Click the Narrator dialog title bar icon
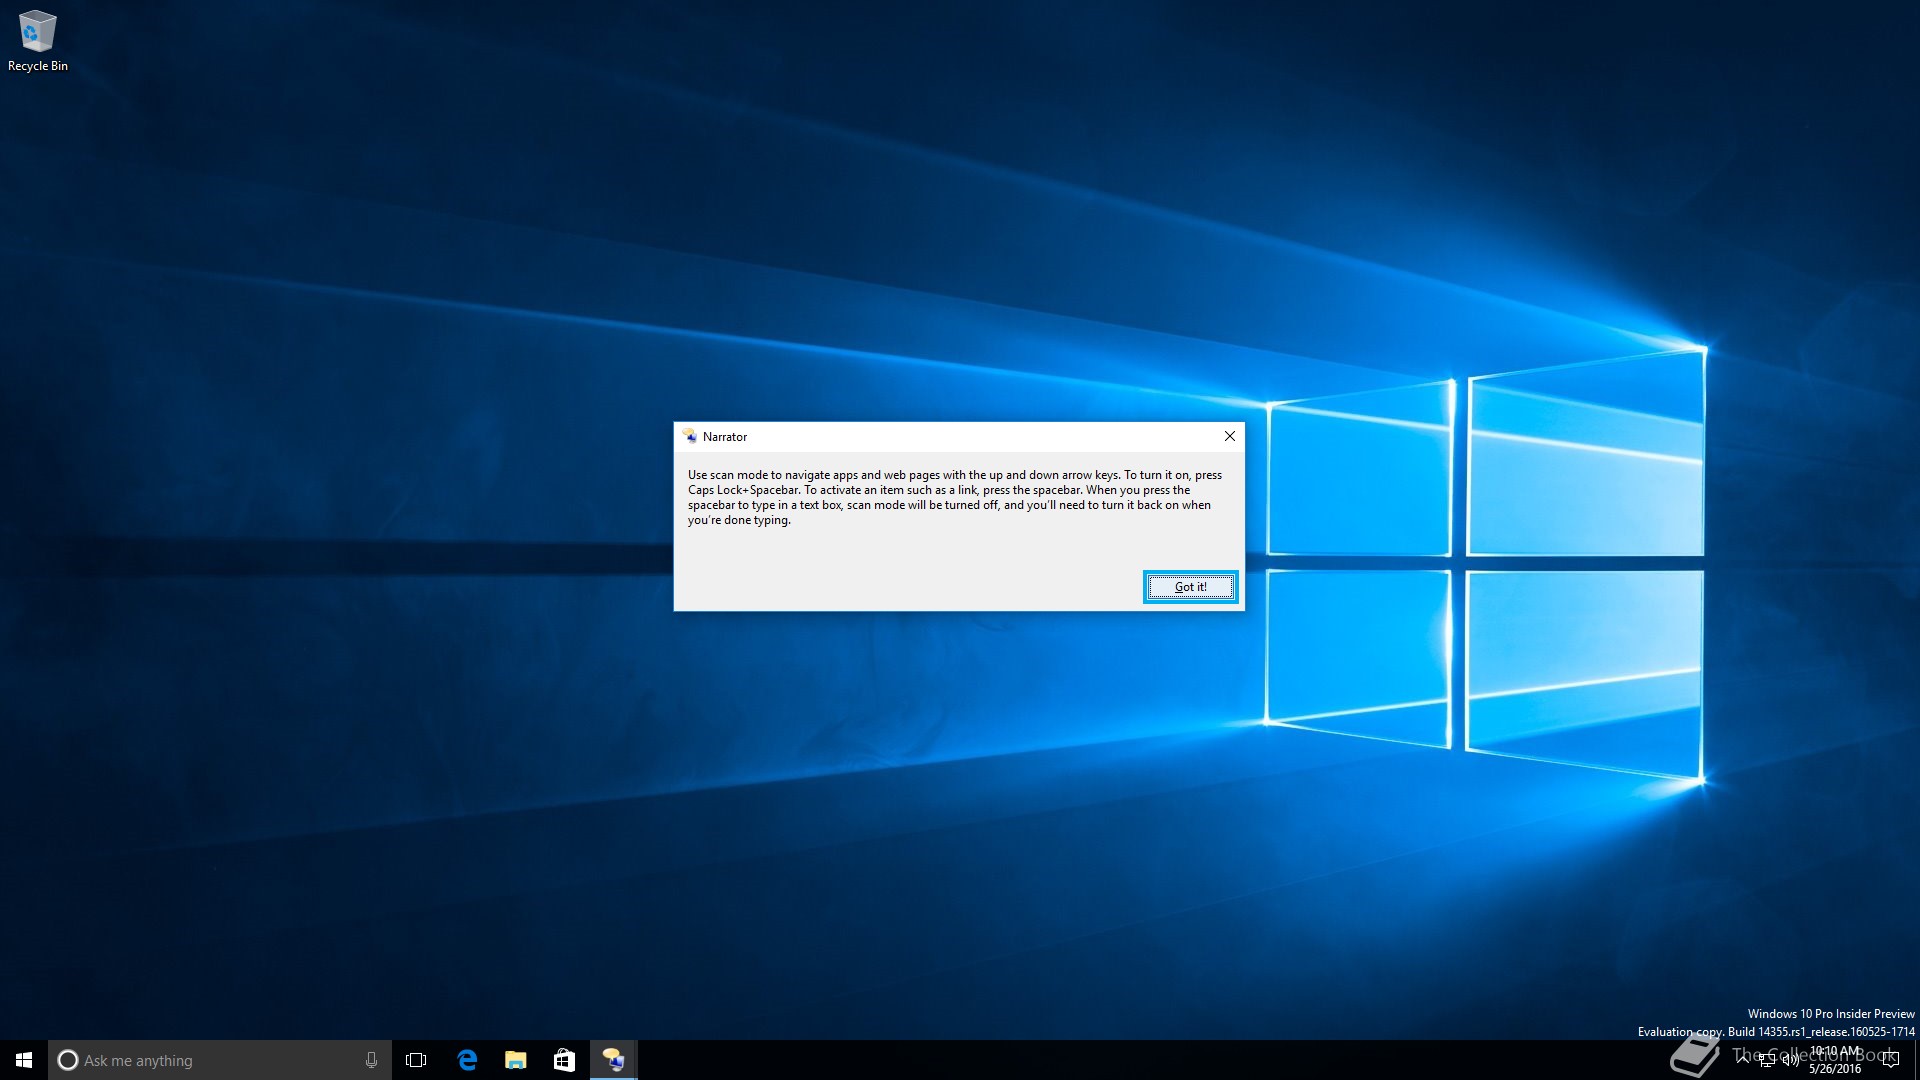The image size is (1920, 1080). click(690, 436)
